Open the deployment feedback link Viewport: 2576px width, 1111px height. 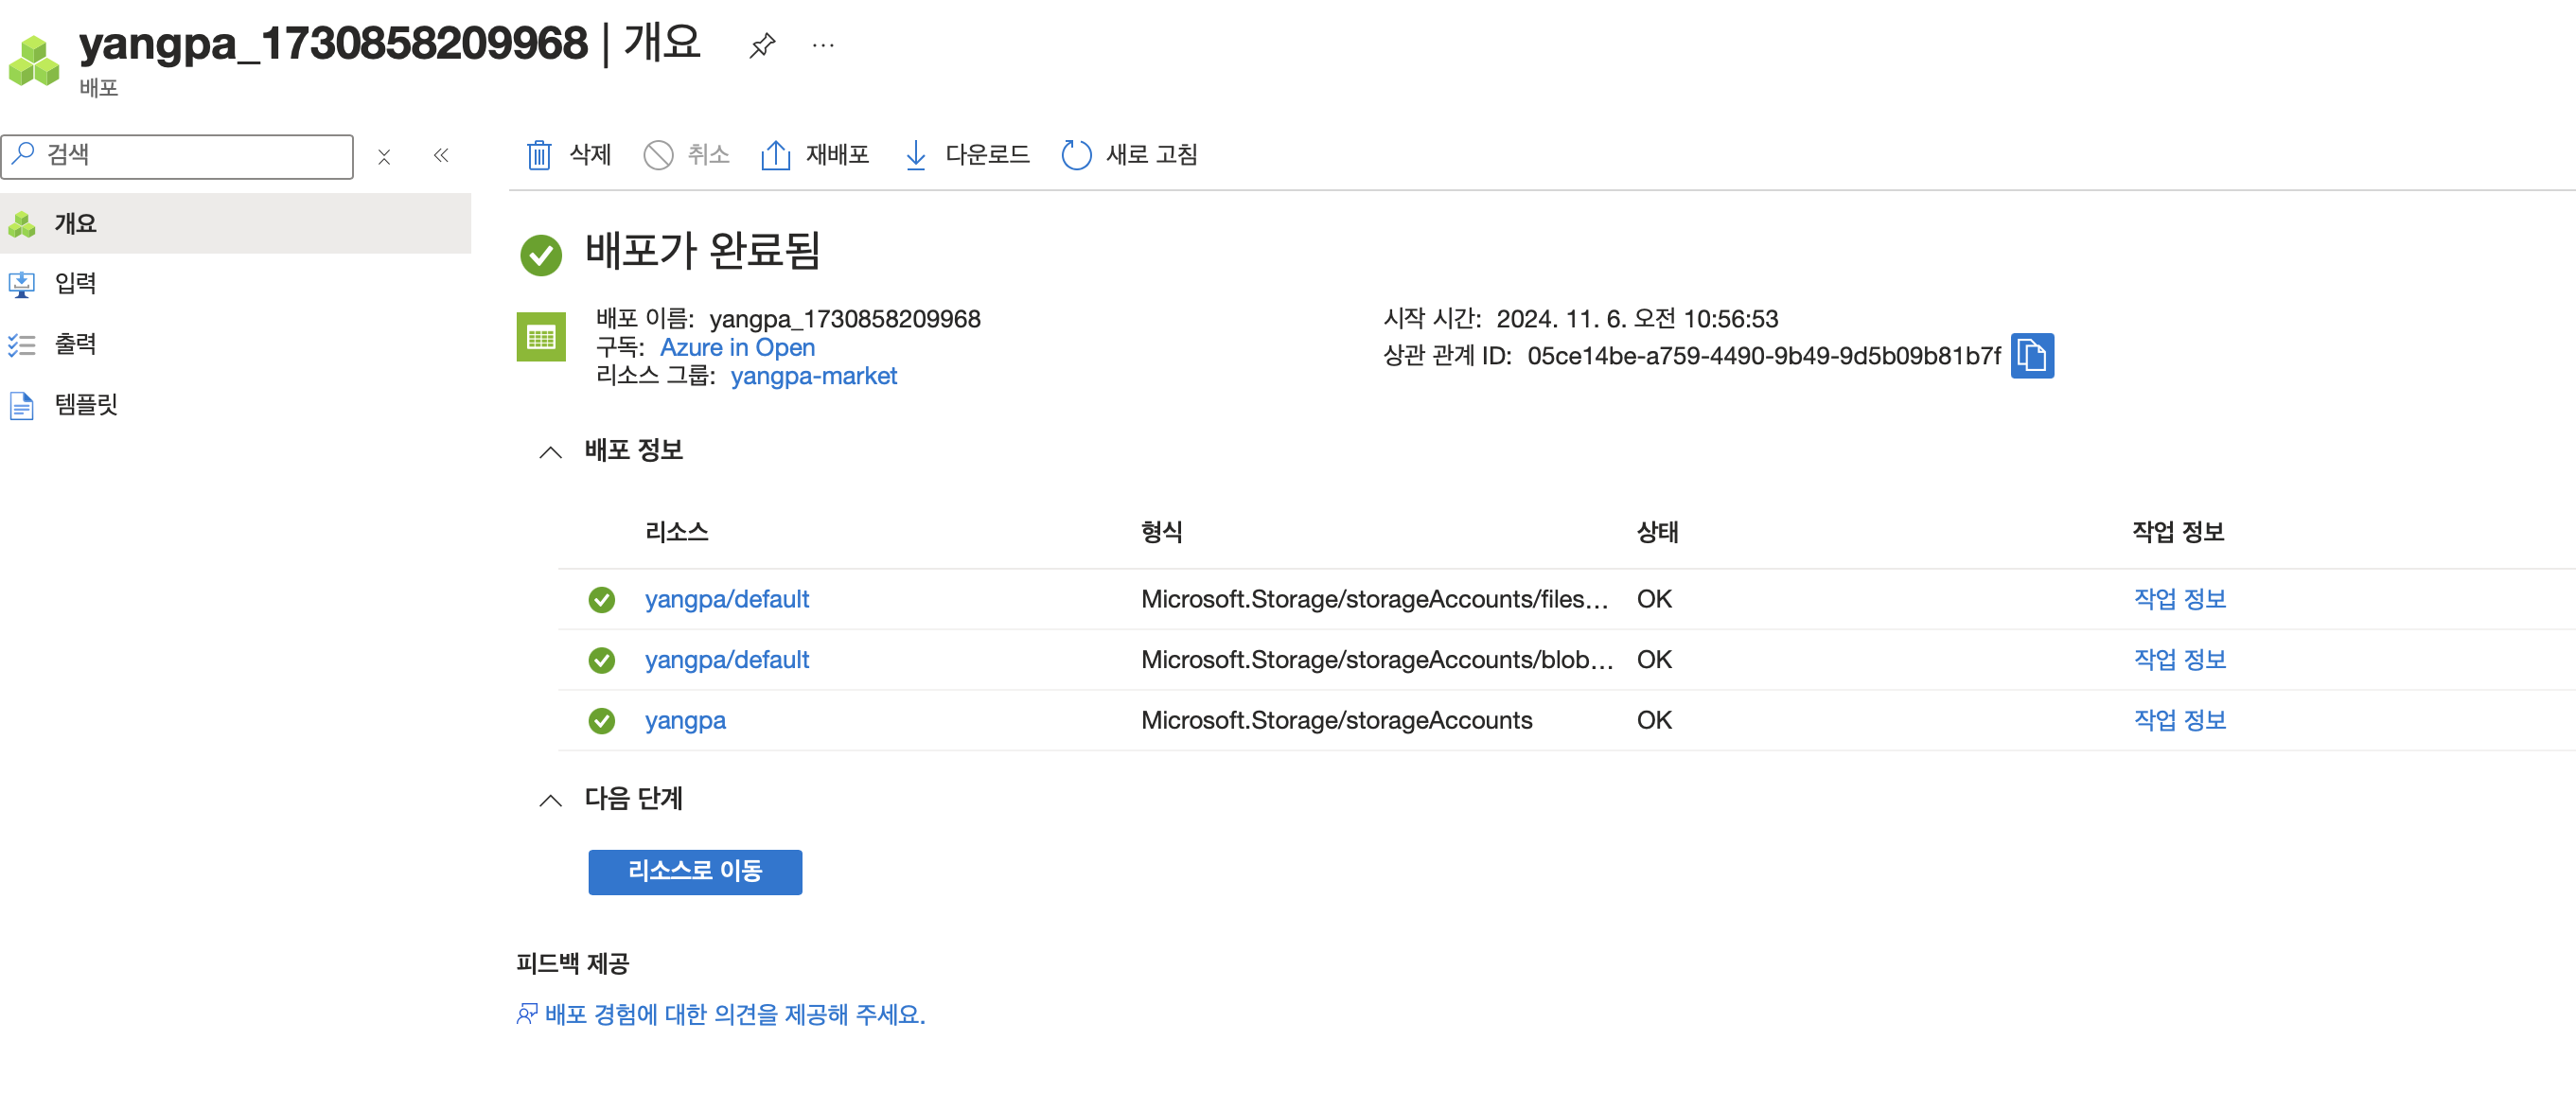[733, 1015]
